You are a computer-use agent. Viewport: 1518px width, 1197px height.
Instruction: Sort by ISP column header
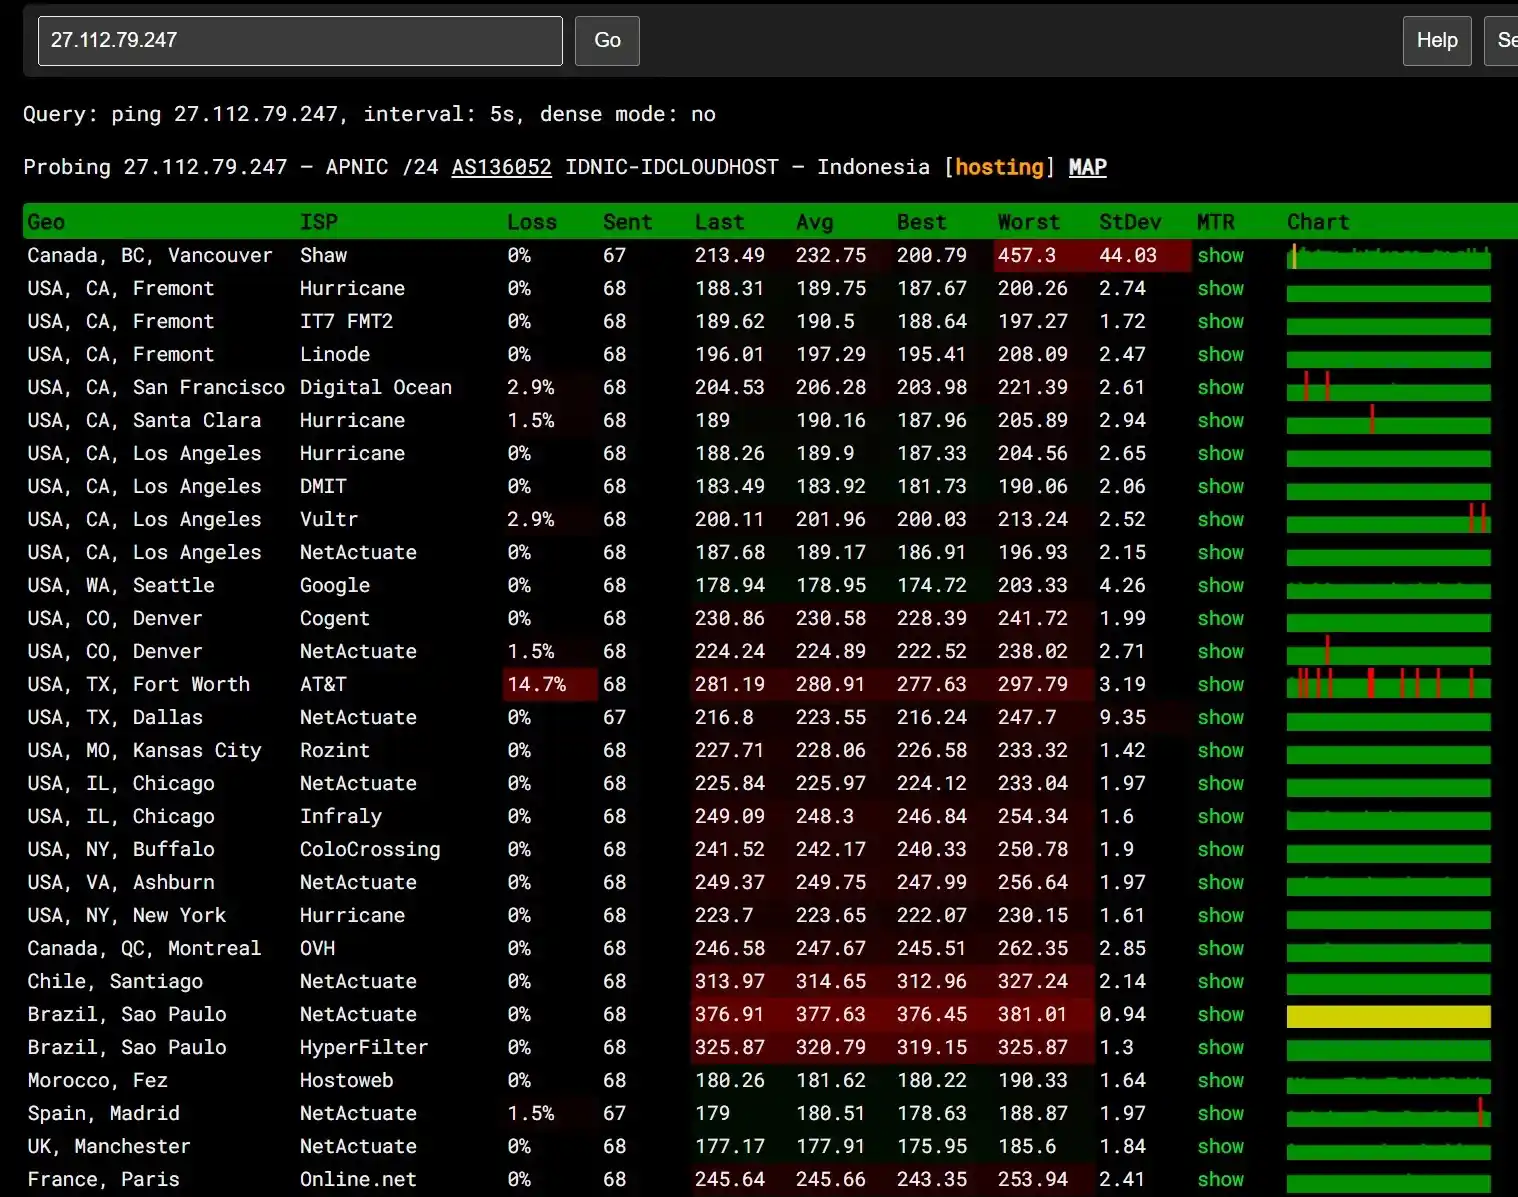tap(319, 222)
